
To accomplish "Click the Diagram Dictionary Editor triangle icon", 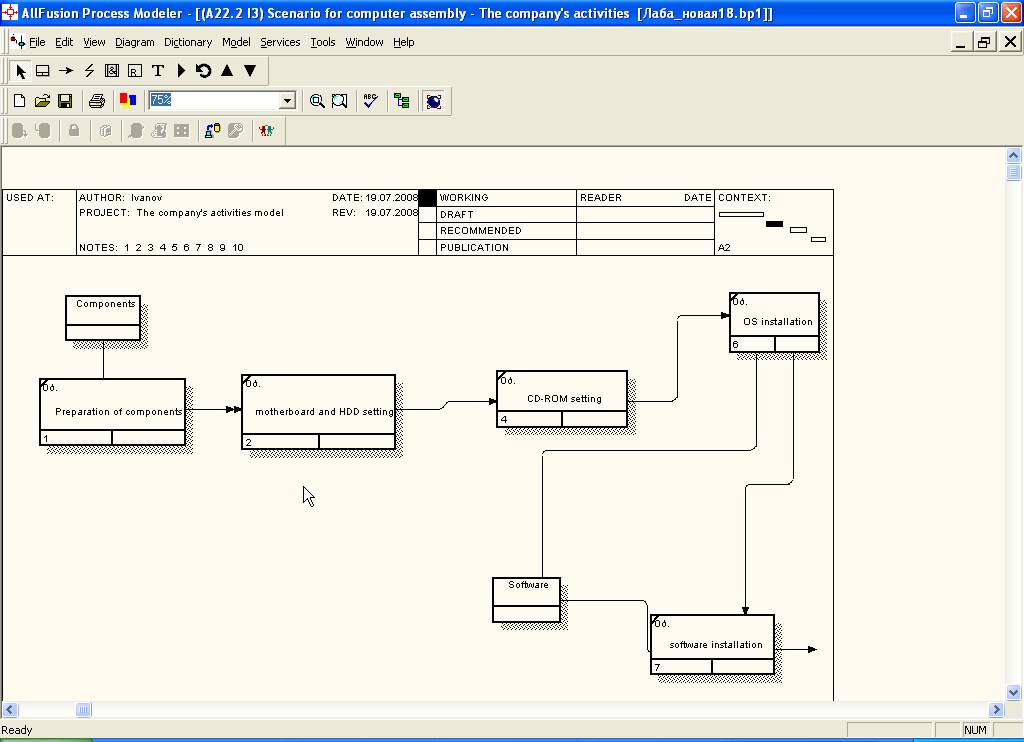I will pos(181,71).
